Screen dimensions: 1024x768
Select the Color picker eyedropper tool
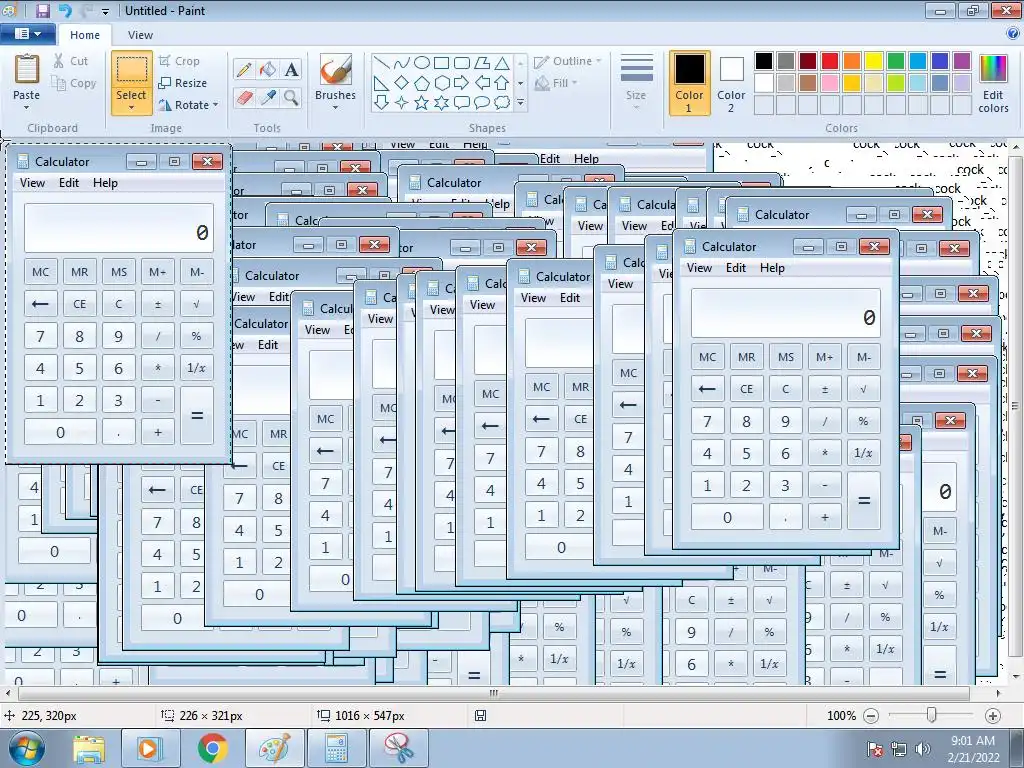click(268, 98)
